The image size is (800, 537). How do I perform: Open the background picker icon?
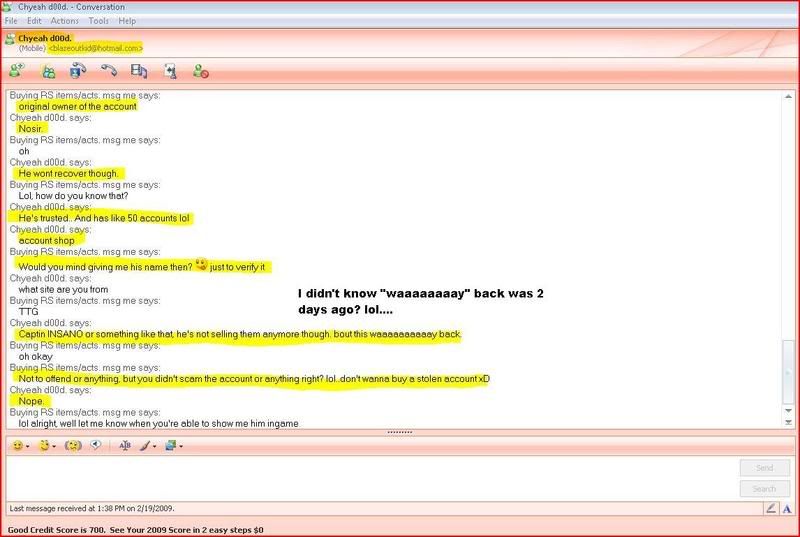[x=170, y=446]
